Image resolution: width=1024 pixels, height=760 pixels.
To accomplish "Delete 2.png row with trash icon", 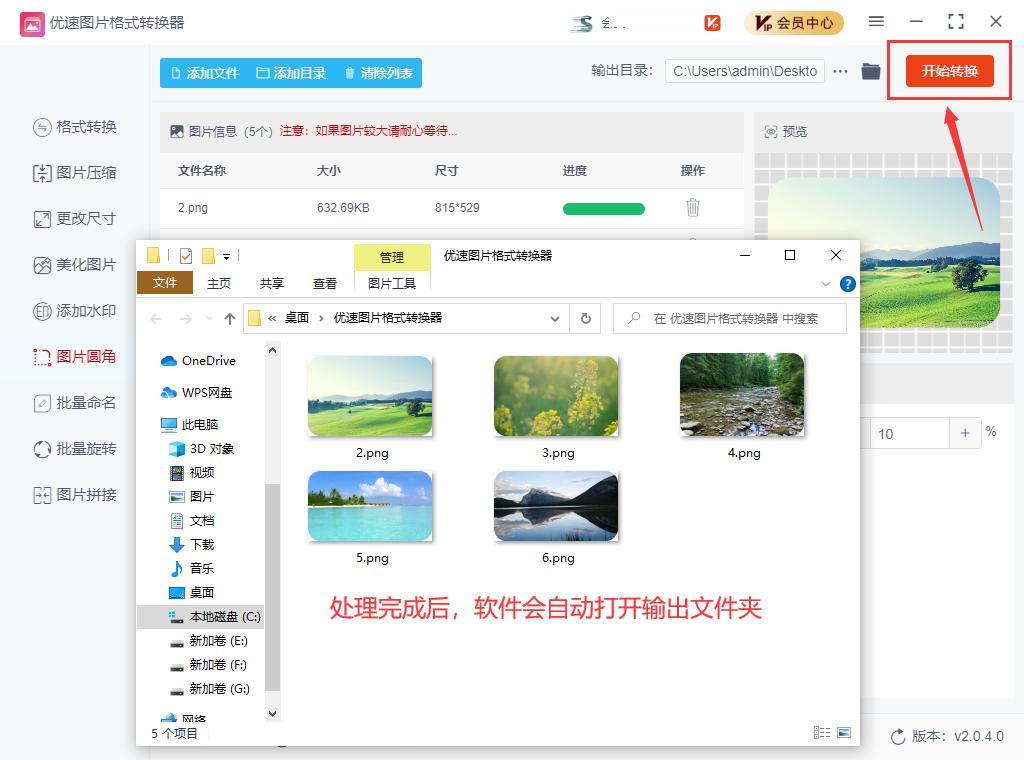I will point(693,208).
